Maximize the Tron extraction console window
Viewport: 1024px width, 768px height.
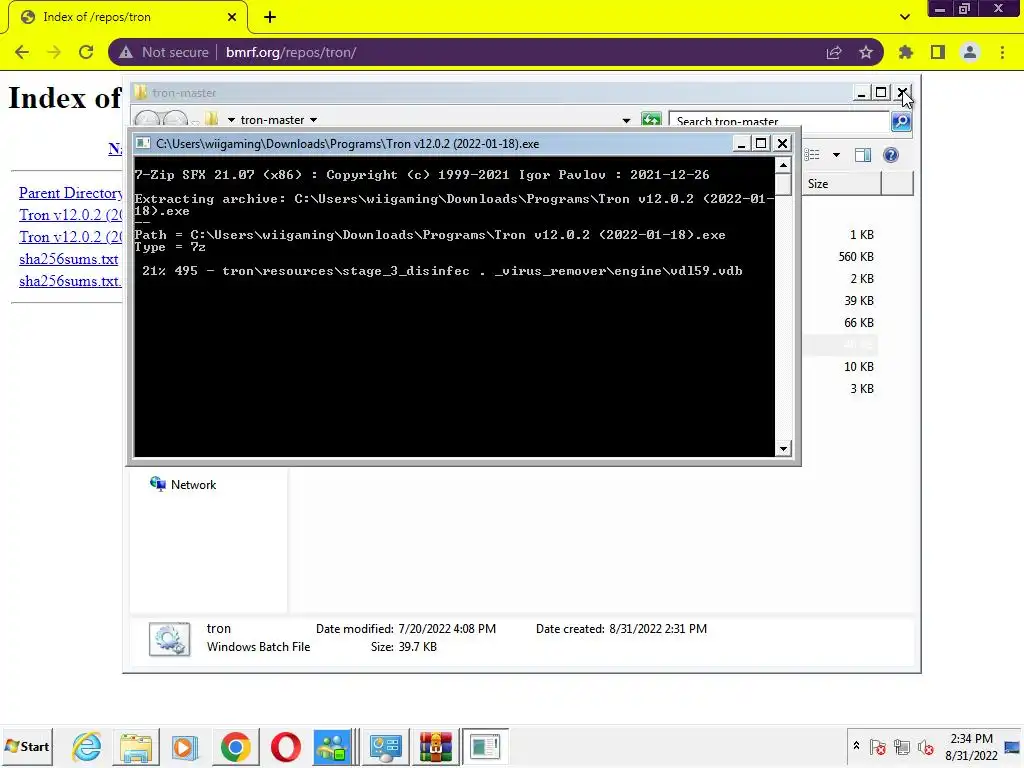tap(761, 144)
